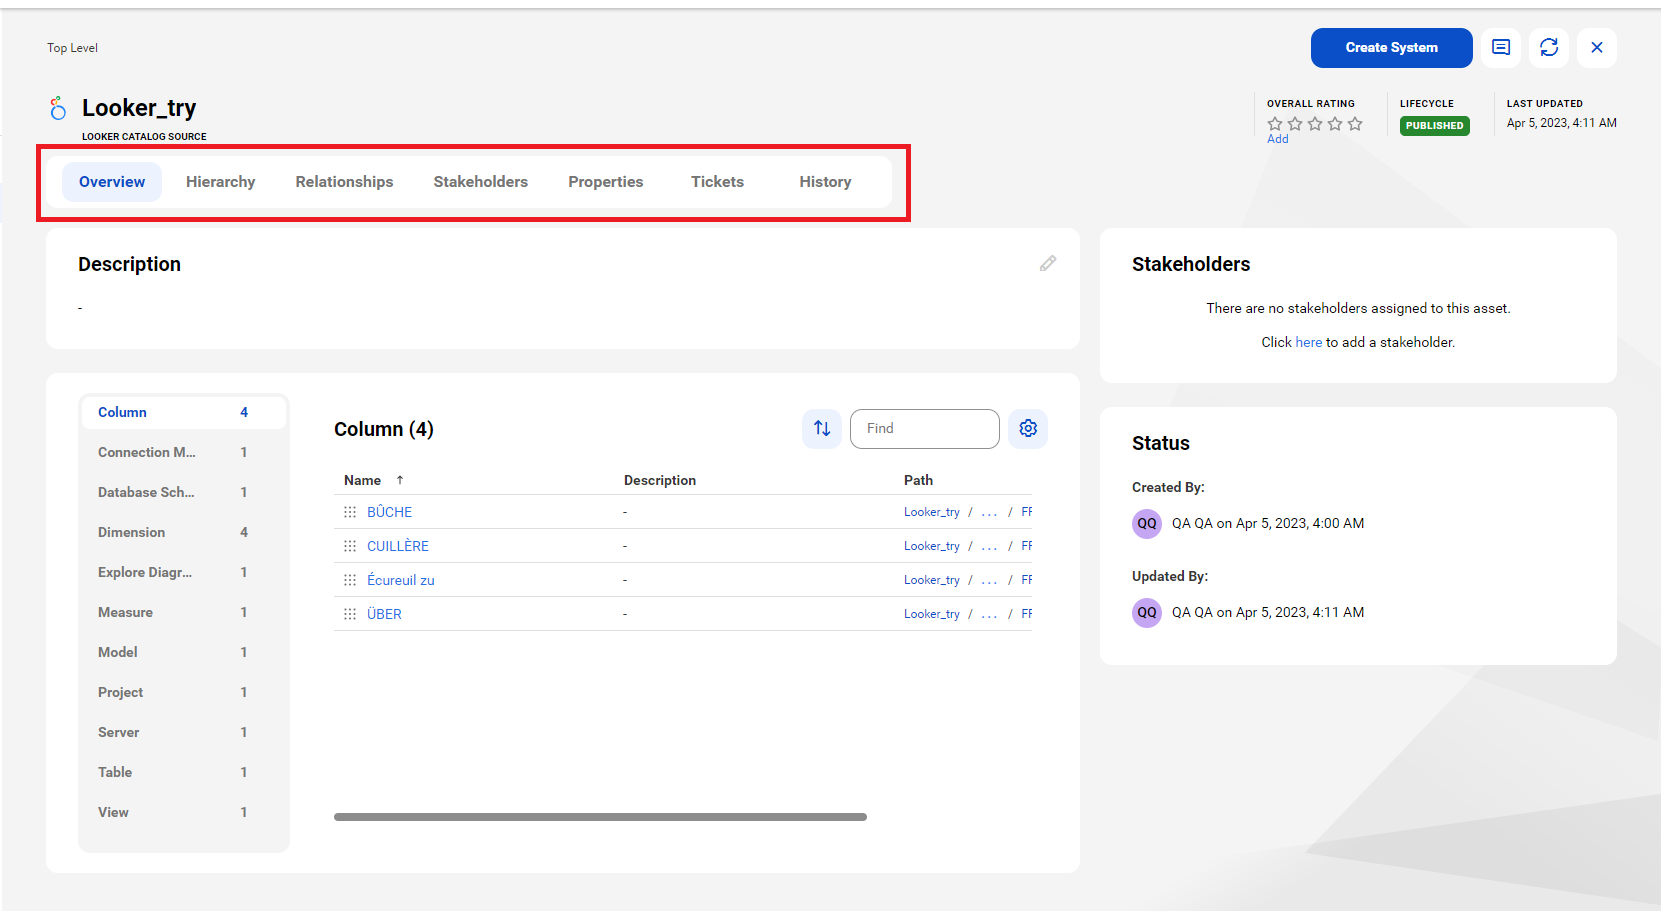Select Project in asset type list
Screen dimensions: 1661x911
[x=184, y=693]
